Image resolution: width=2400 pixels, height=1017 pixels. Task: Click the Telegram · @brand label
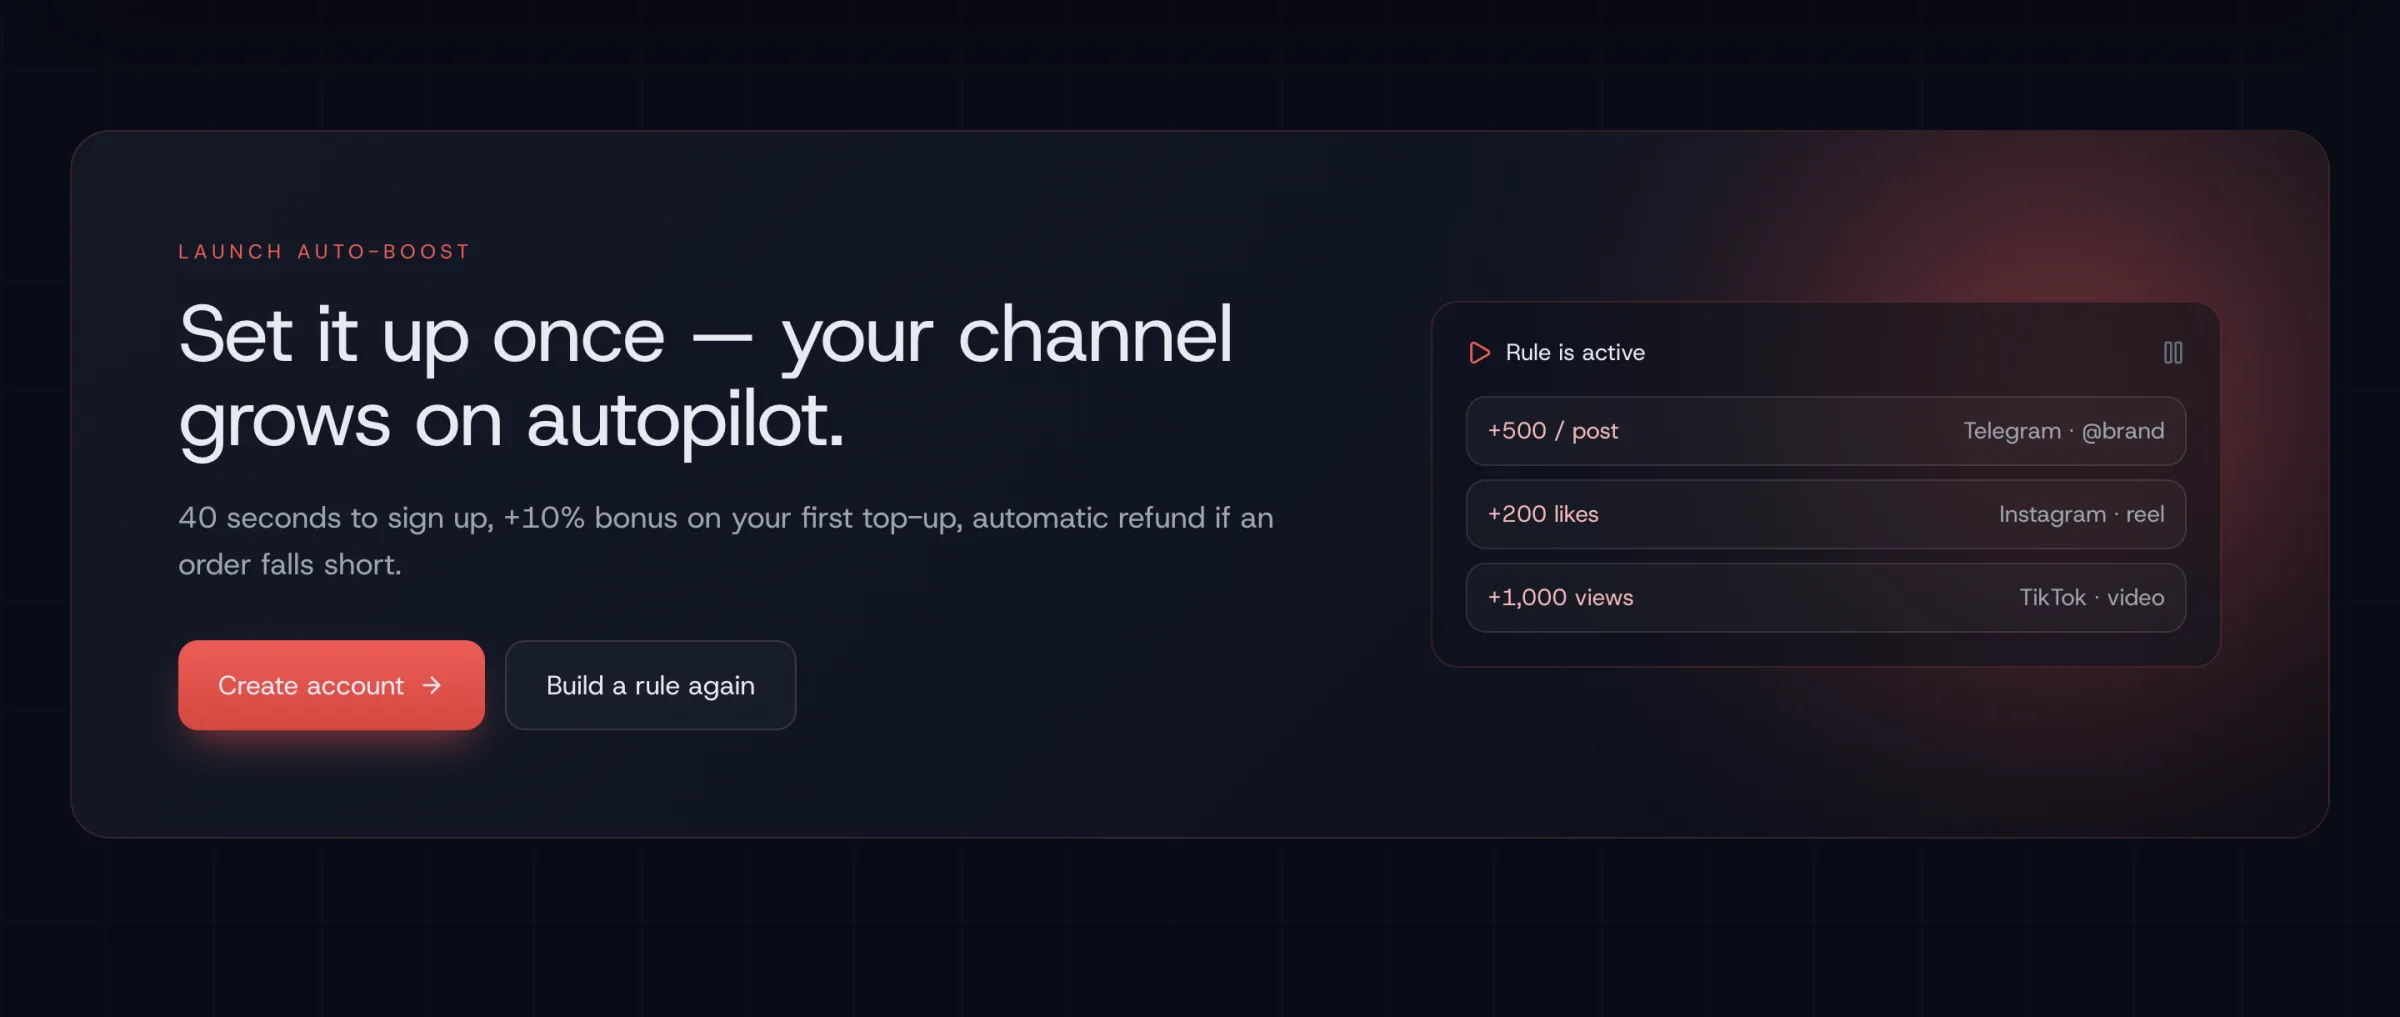pyautogui.click(x=2063, y=431)
